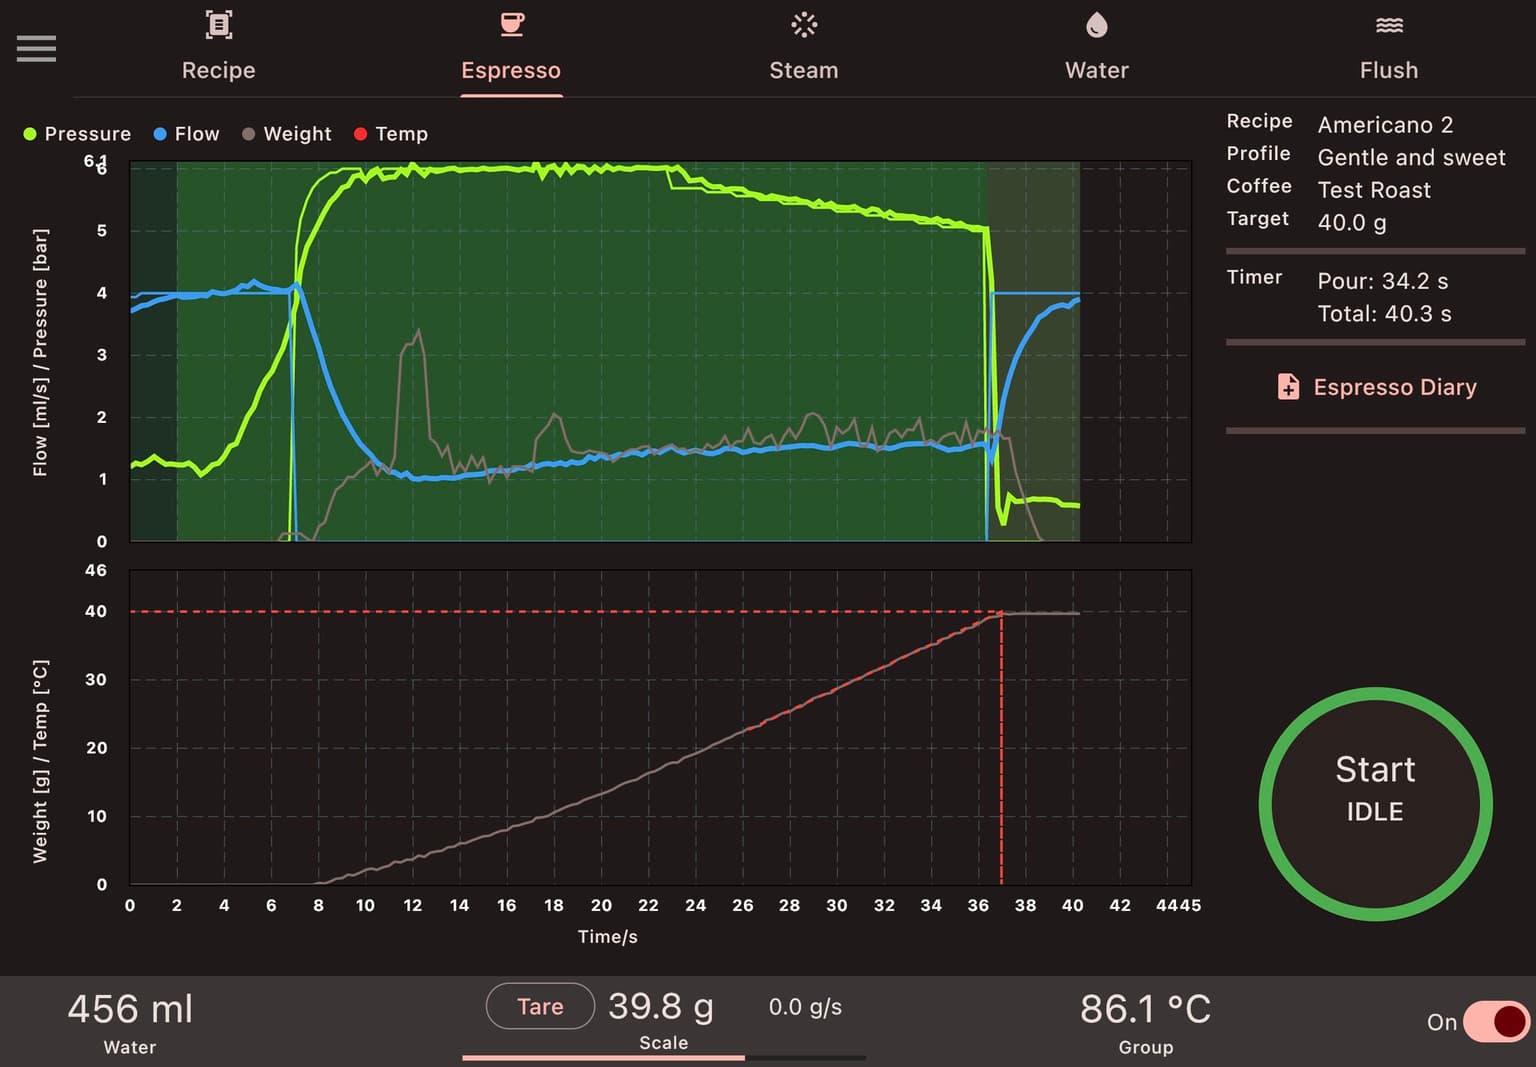Click recipe name Americano 2

pyautogui.click(x=1385, y=125)
